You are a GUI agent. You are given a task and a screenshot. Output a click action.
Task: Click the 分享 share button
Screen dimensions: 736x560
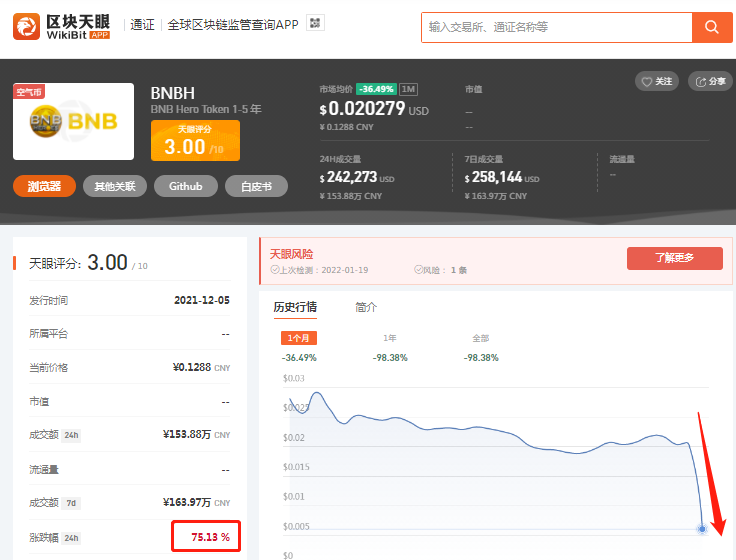click(711, 81)
